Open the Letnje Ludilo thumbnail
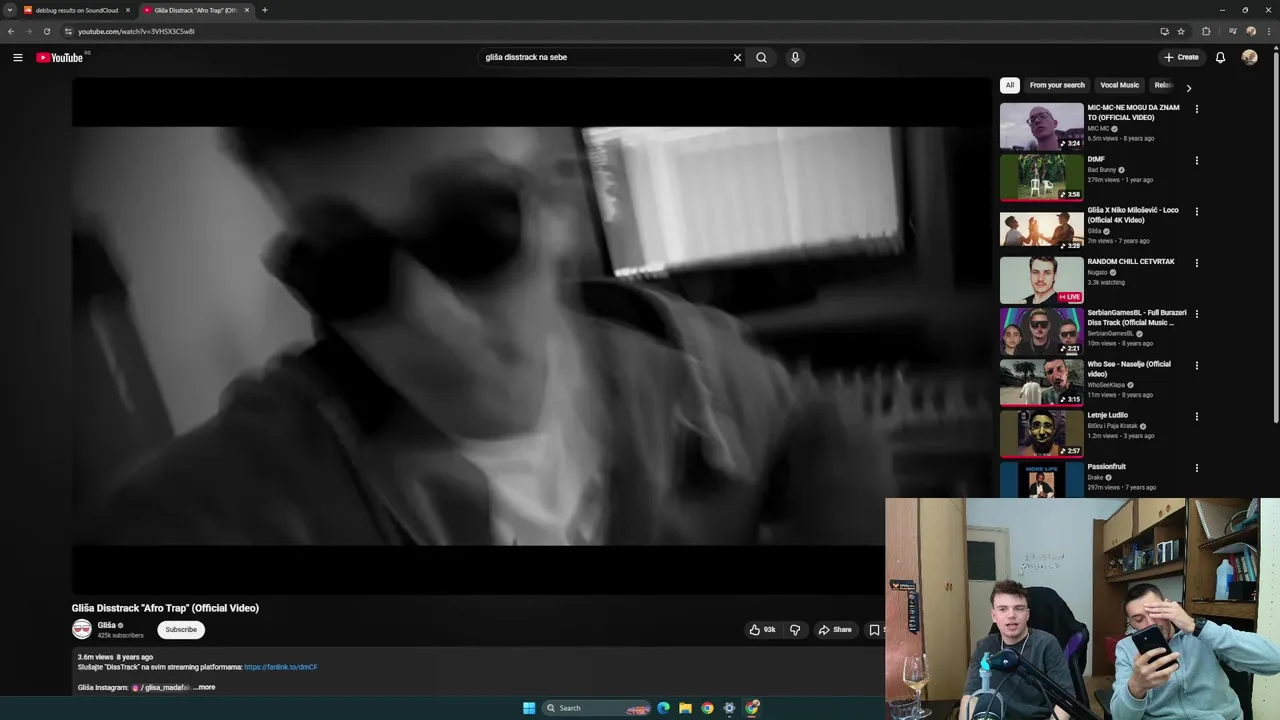 point(1041,434)
